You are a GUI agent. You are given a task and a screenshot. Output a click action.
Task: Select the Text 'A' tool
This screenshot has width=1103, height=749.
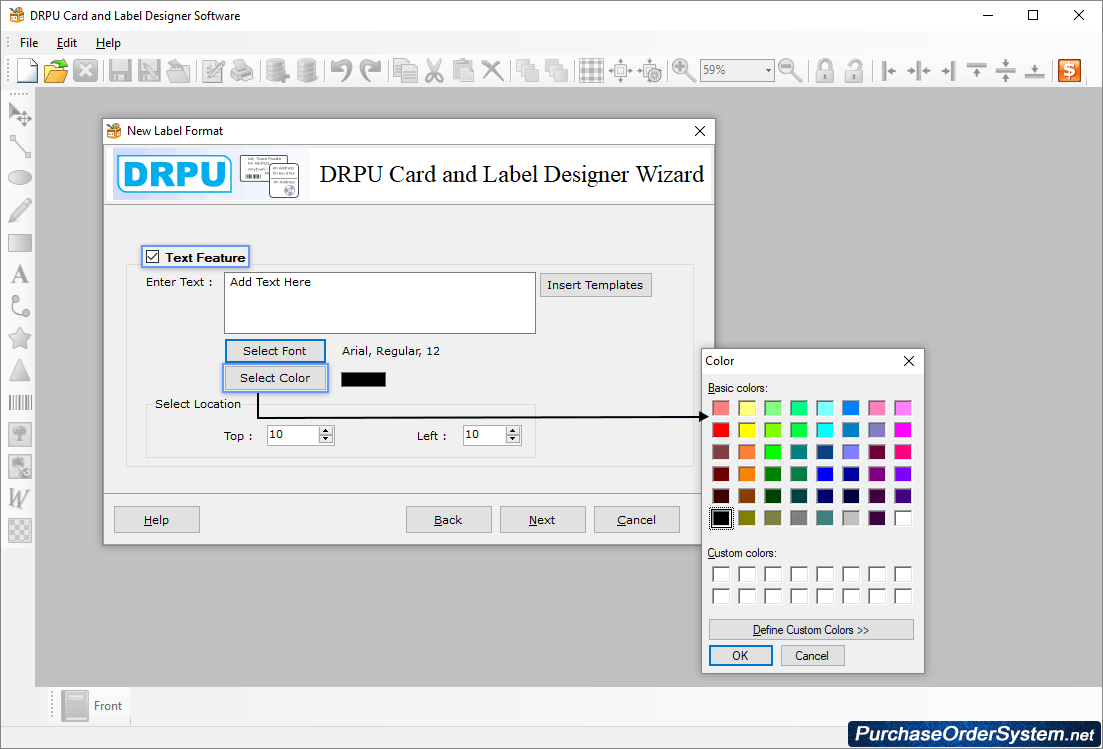point(20,274)
